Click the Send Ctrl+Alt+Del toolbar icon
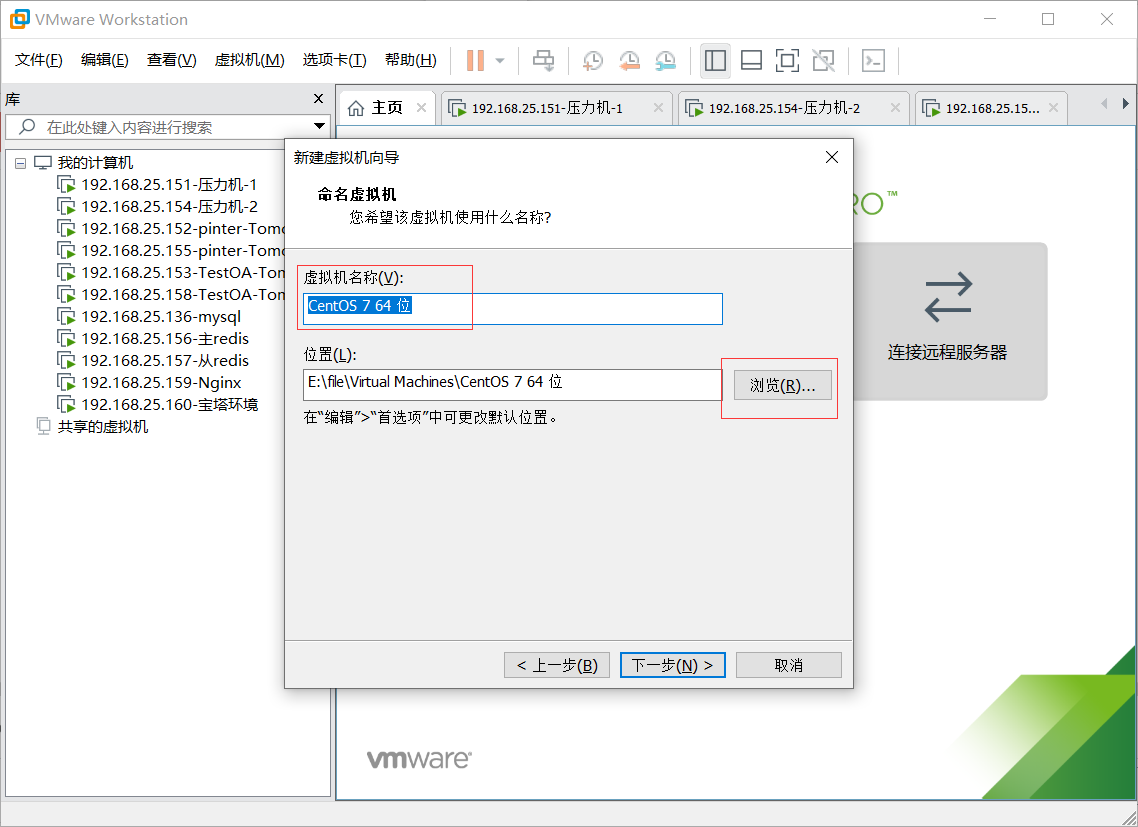 click(544, 60)
